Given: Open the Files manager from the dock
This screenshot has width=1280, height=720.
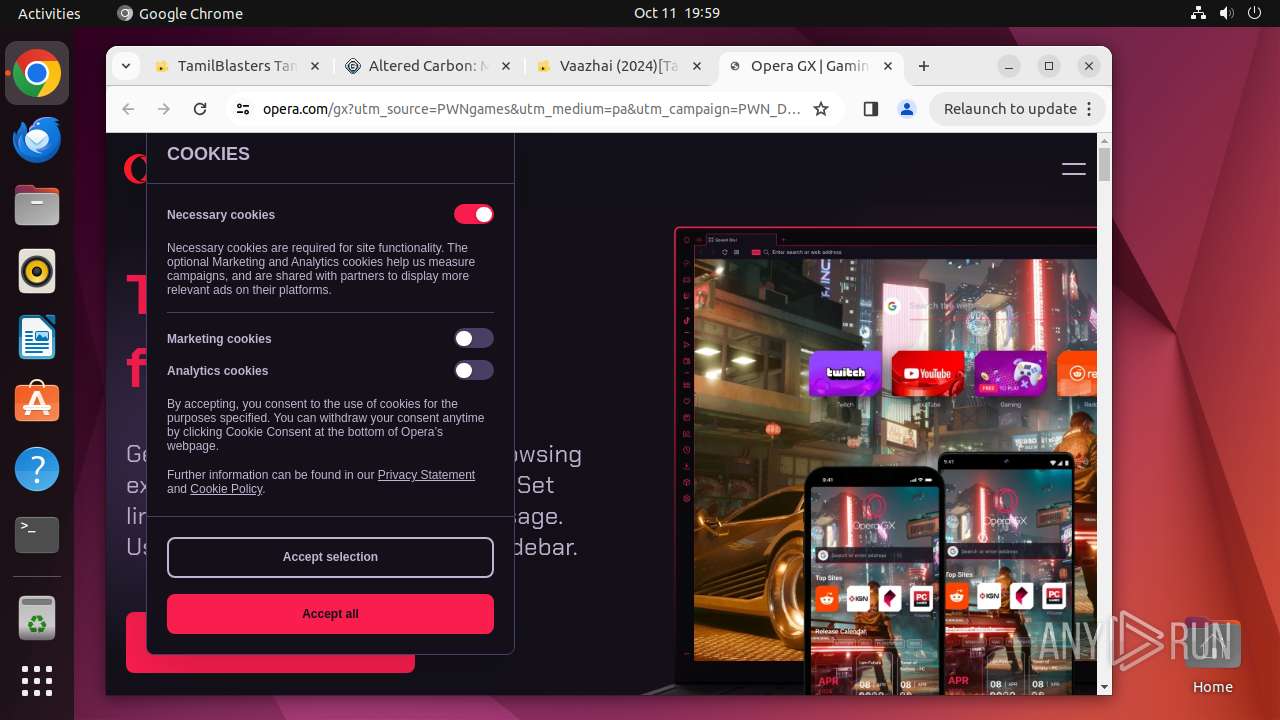Looking at the screenshot, I should click(x=37, y=205).
